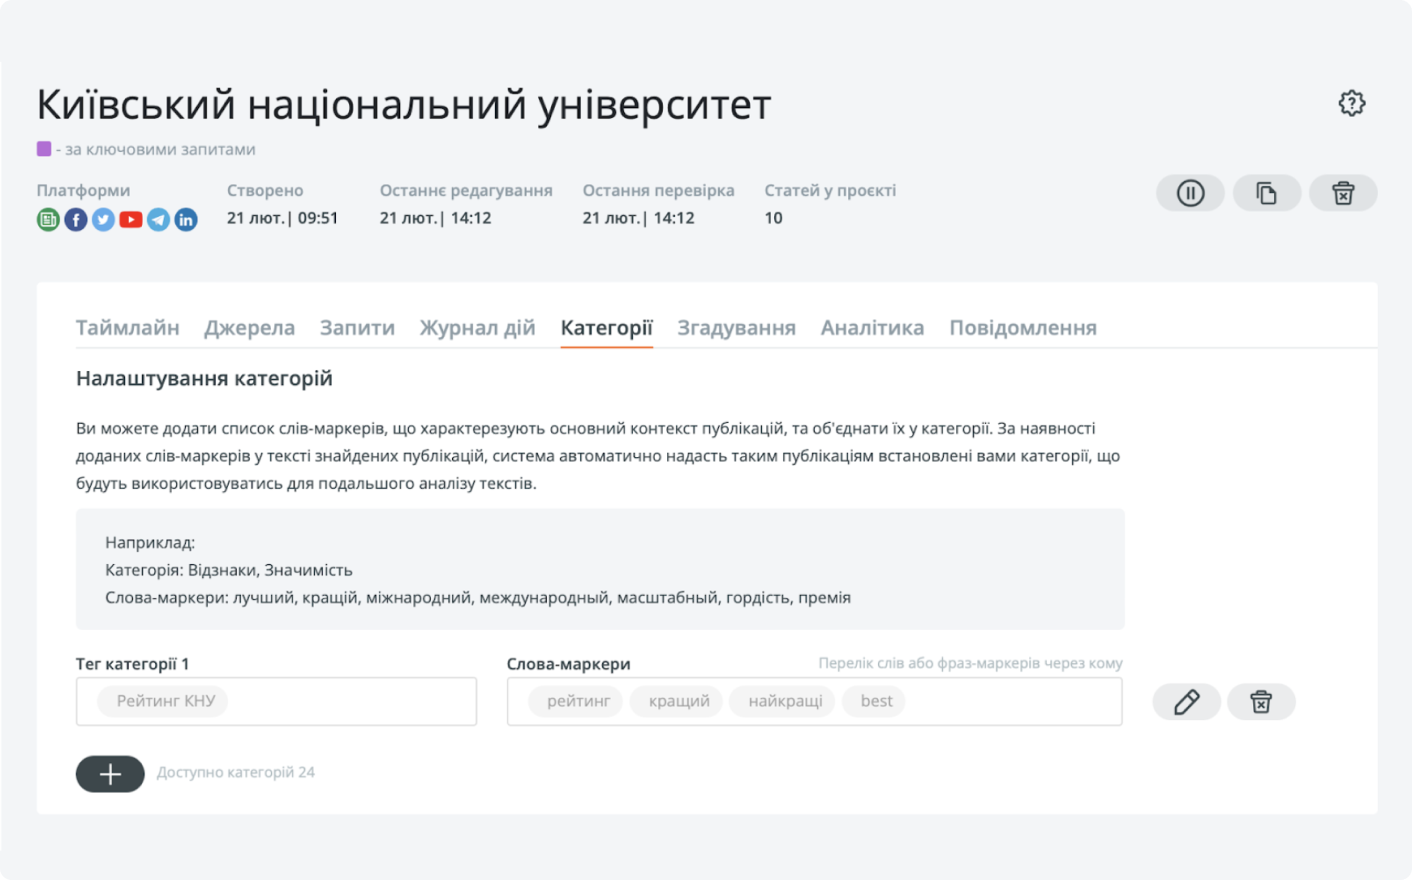Open the Згадування tab

736,328
